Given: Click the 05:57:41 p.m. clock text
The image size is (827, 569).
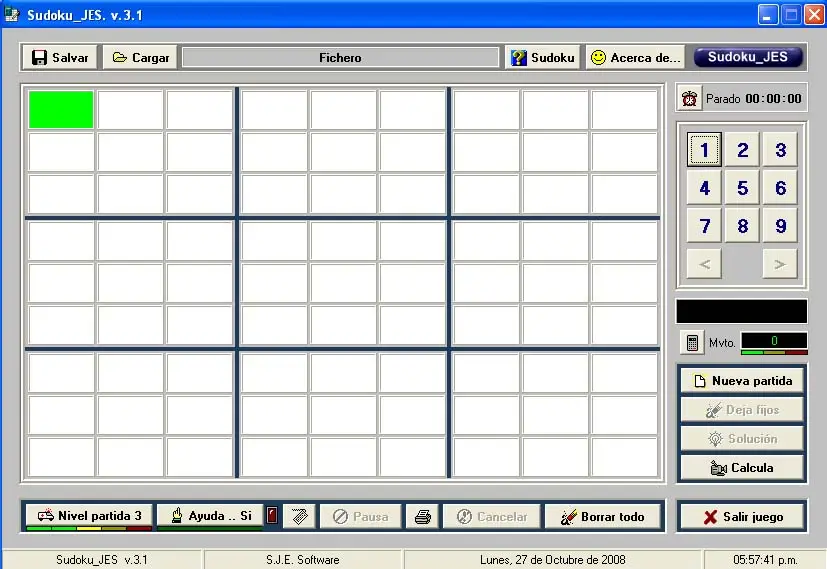Looking at the screenshot, I should (x=765, y=560).
